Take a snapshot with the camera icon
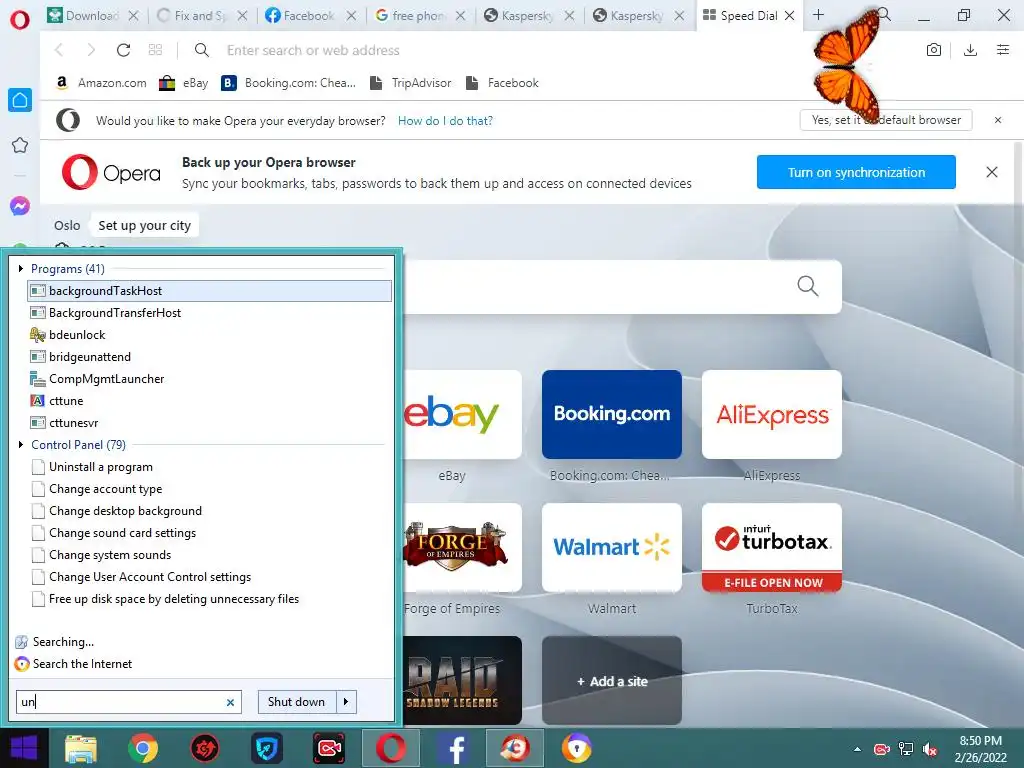The height and width of the screenshot is (768, 1024). 934,50
